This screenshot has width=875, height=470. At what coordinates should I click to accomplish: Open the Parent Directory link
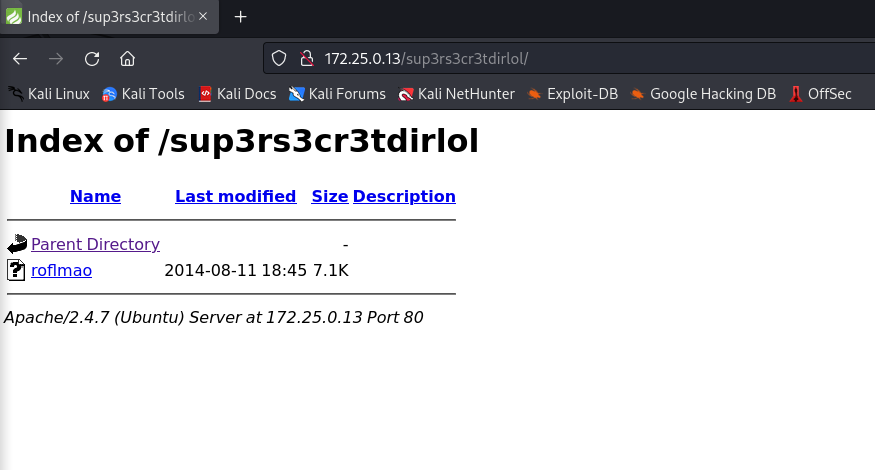pos(95,244)
